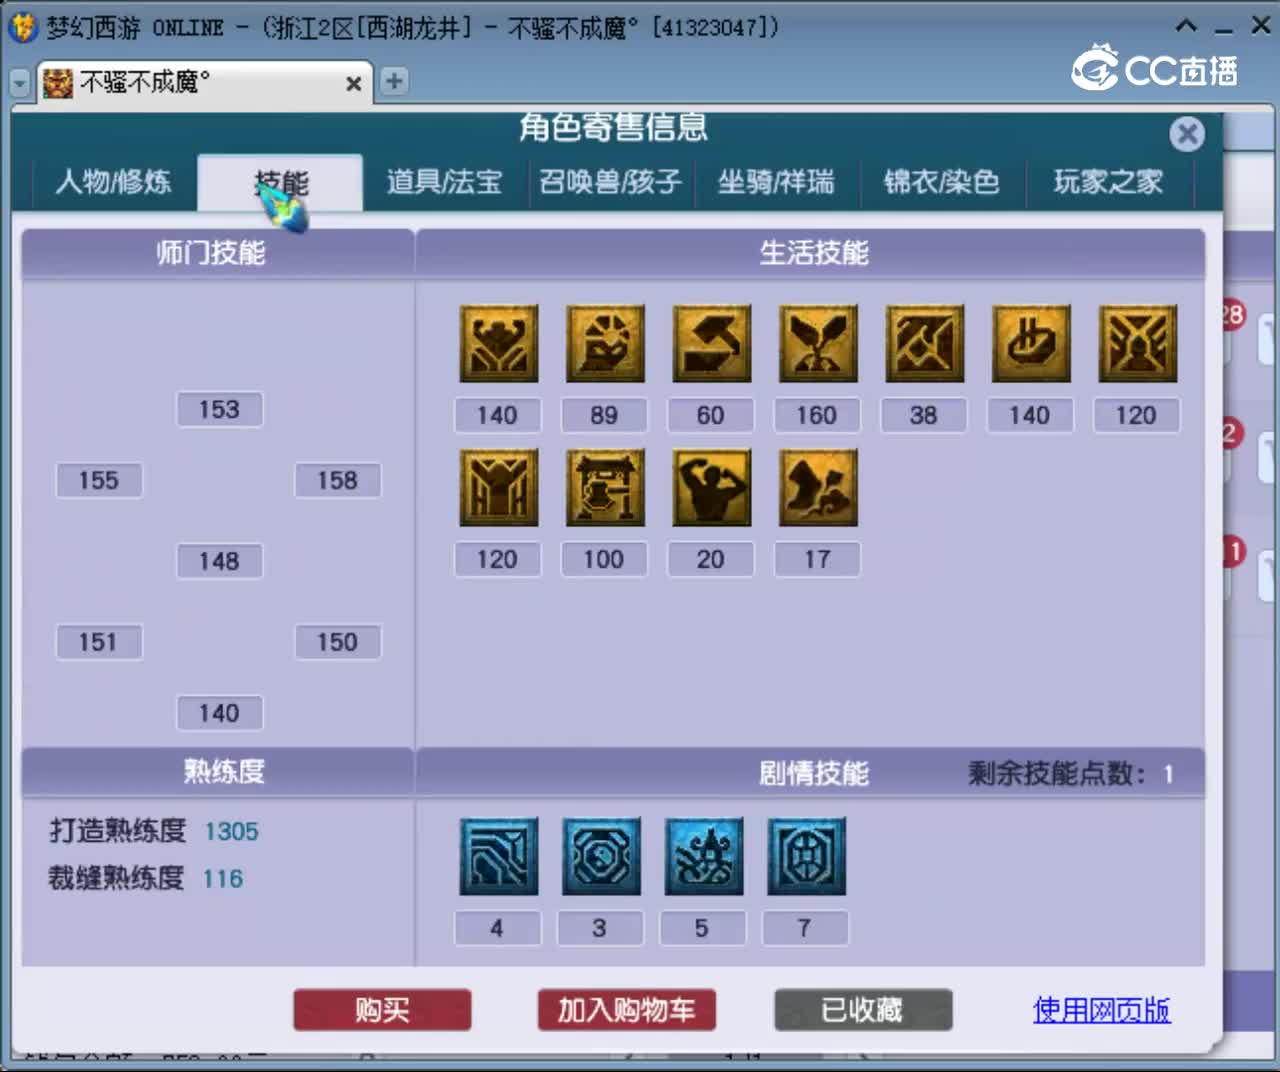Click the hammer life skill icon, level 60
Viewport: 1280px width, 1072px height.
[712, 343]
